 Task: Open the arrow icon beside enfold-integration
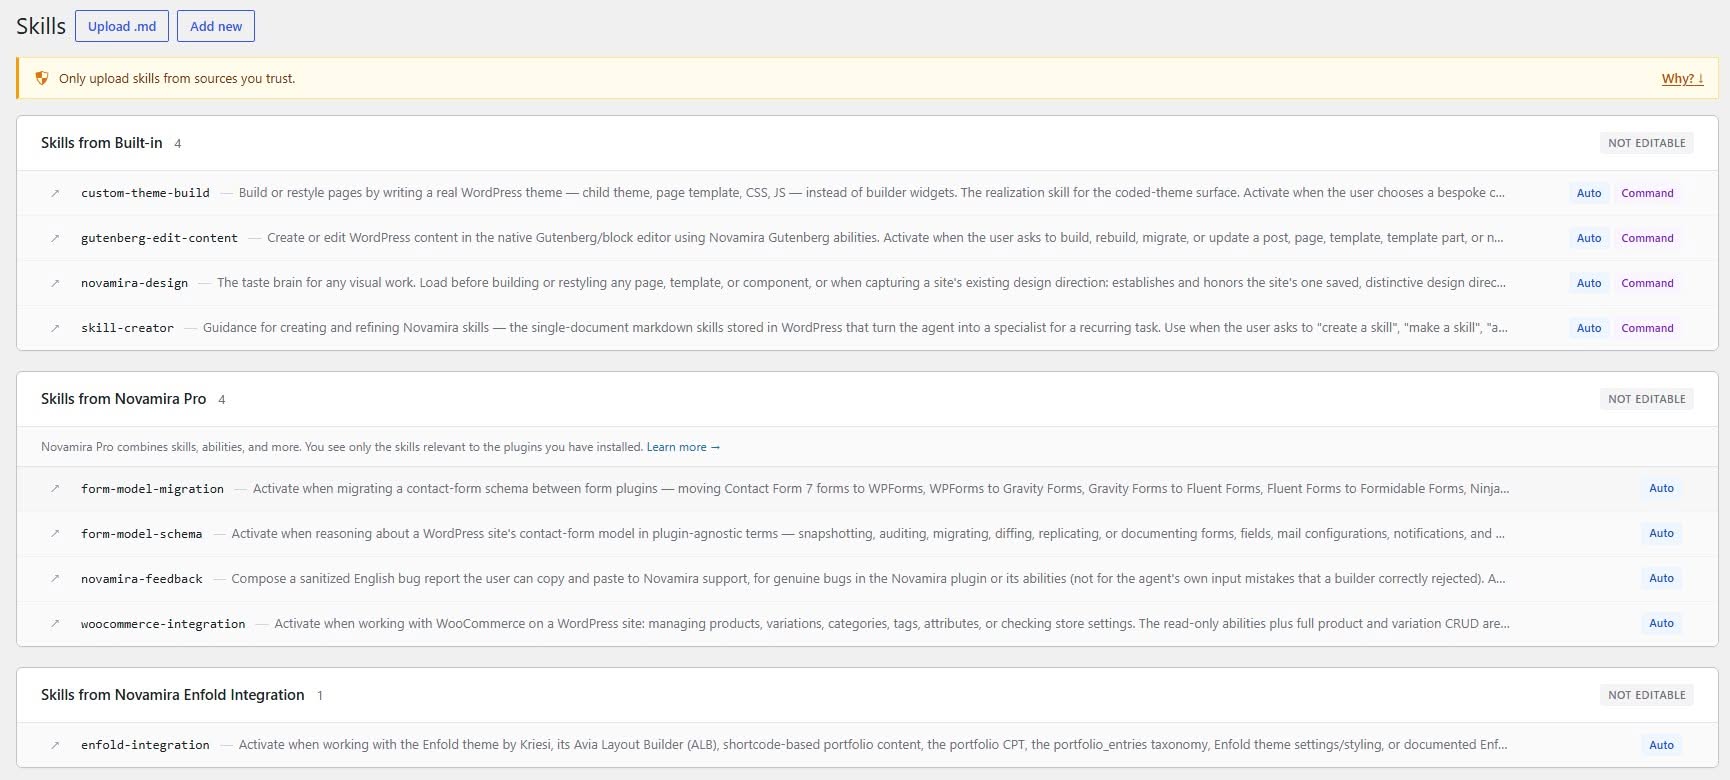point(55,745)
